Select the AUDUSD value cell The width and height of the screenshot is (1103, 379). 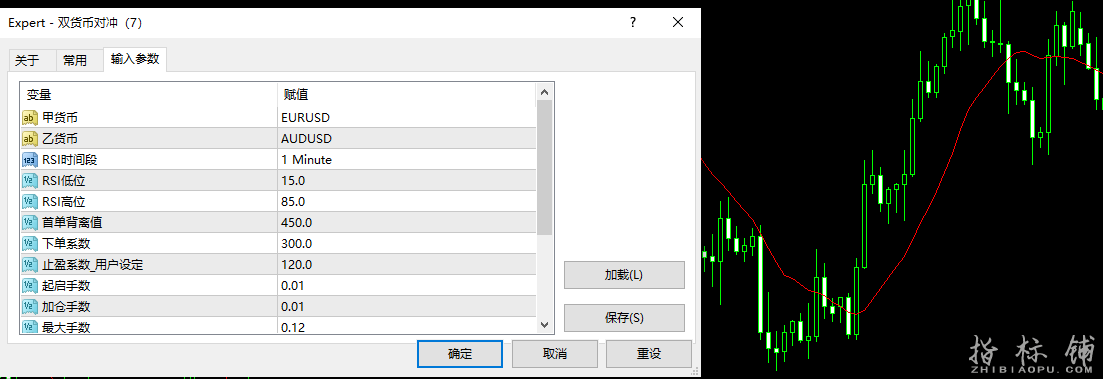click(406, 139)
